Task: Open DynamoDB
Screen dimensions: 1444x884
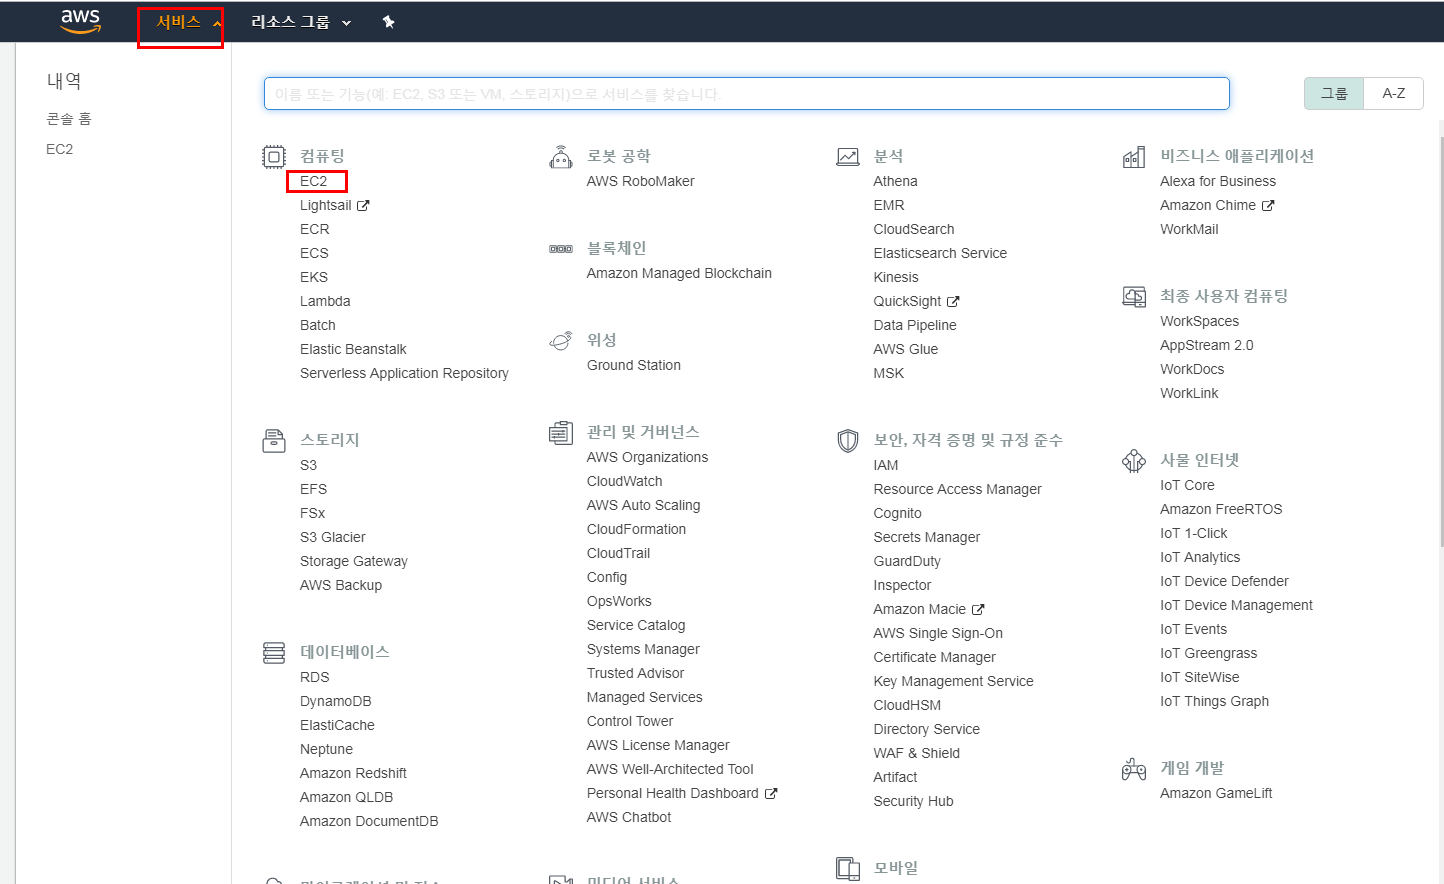Action: pos(335,701)
